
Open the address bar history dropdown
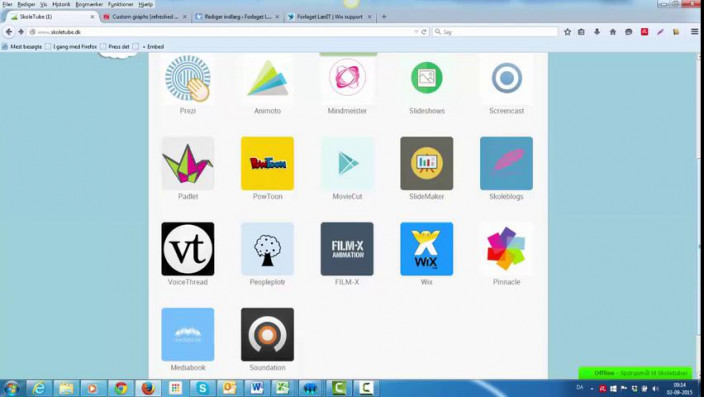click(416, 32)
